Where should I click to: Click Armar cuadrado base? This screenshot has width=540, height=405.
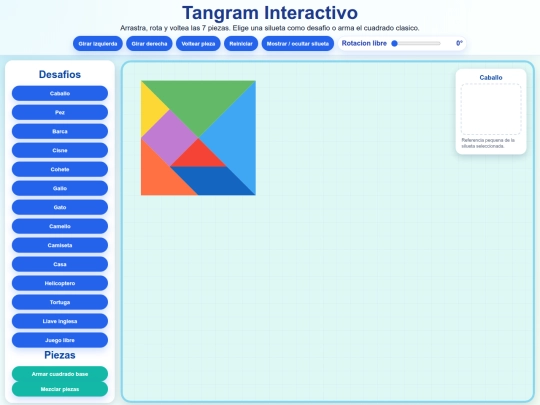tap(60, 374)
